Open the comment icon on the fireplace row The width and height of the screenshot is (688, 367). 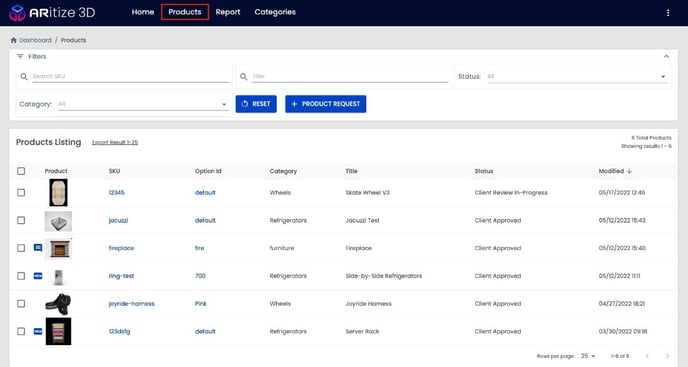point(38,248)
